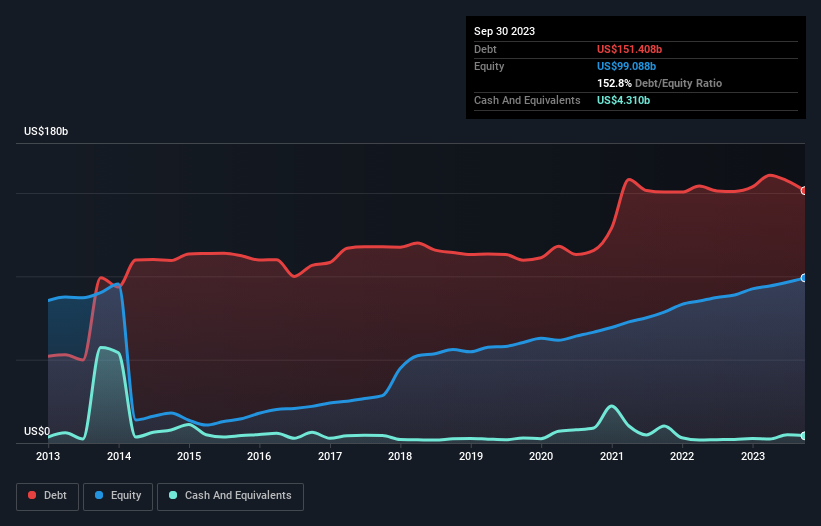
Task: Click Cash And Equivalents label in tooltip
Action: coord(527,100)
